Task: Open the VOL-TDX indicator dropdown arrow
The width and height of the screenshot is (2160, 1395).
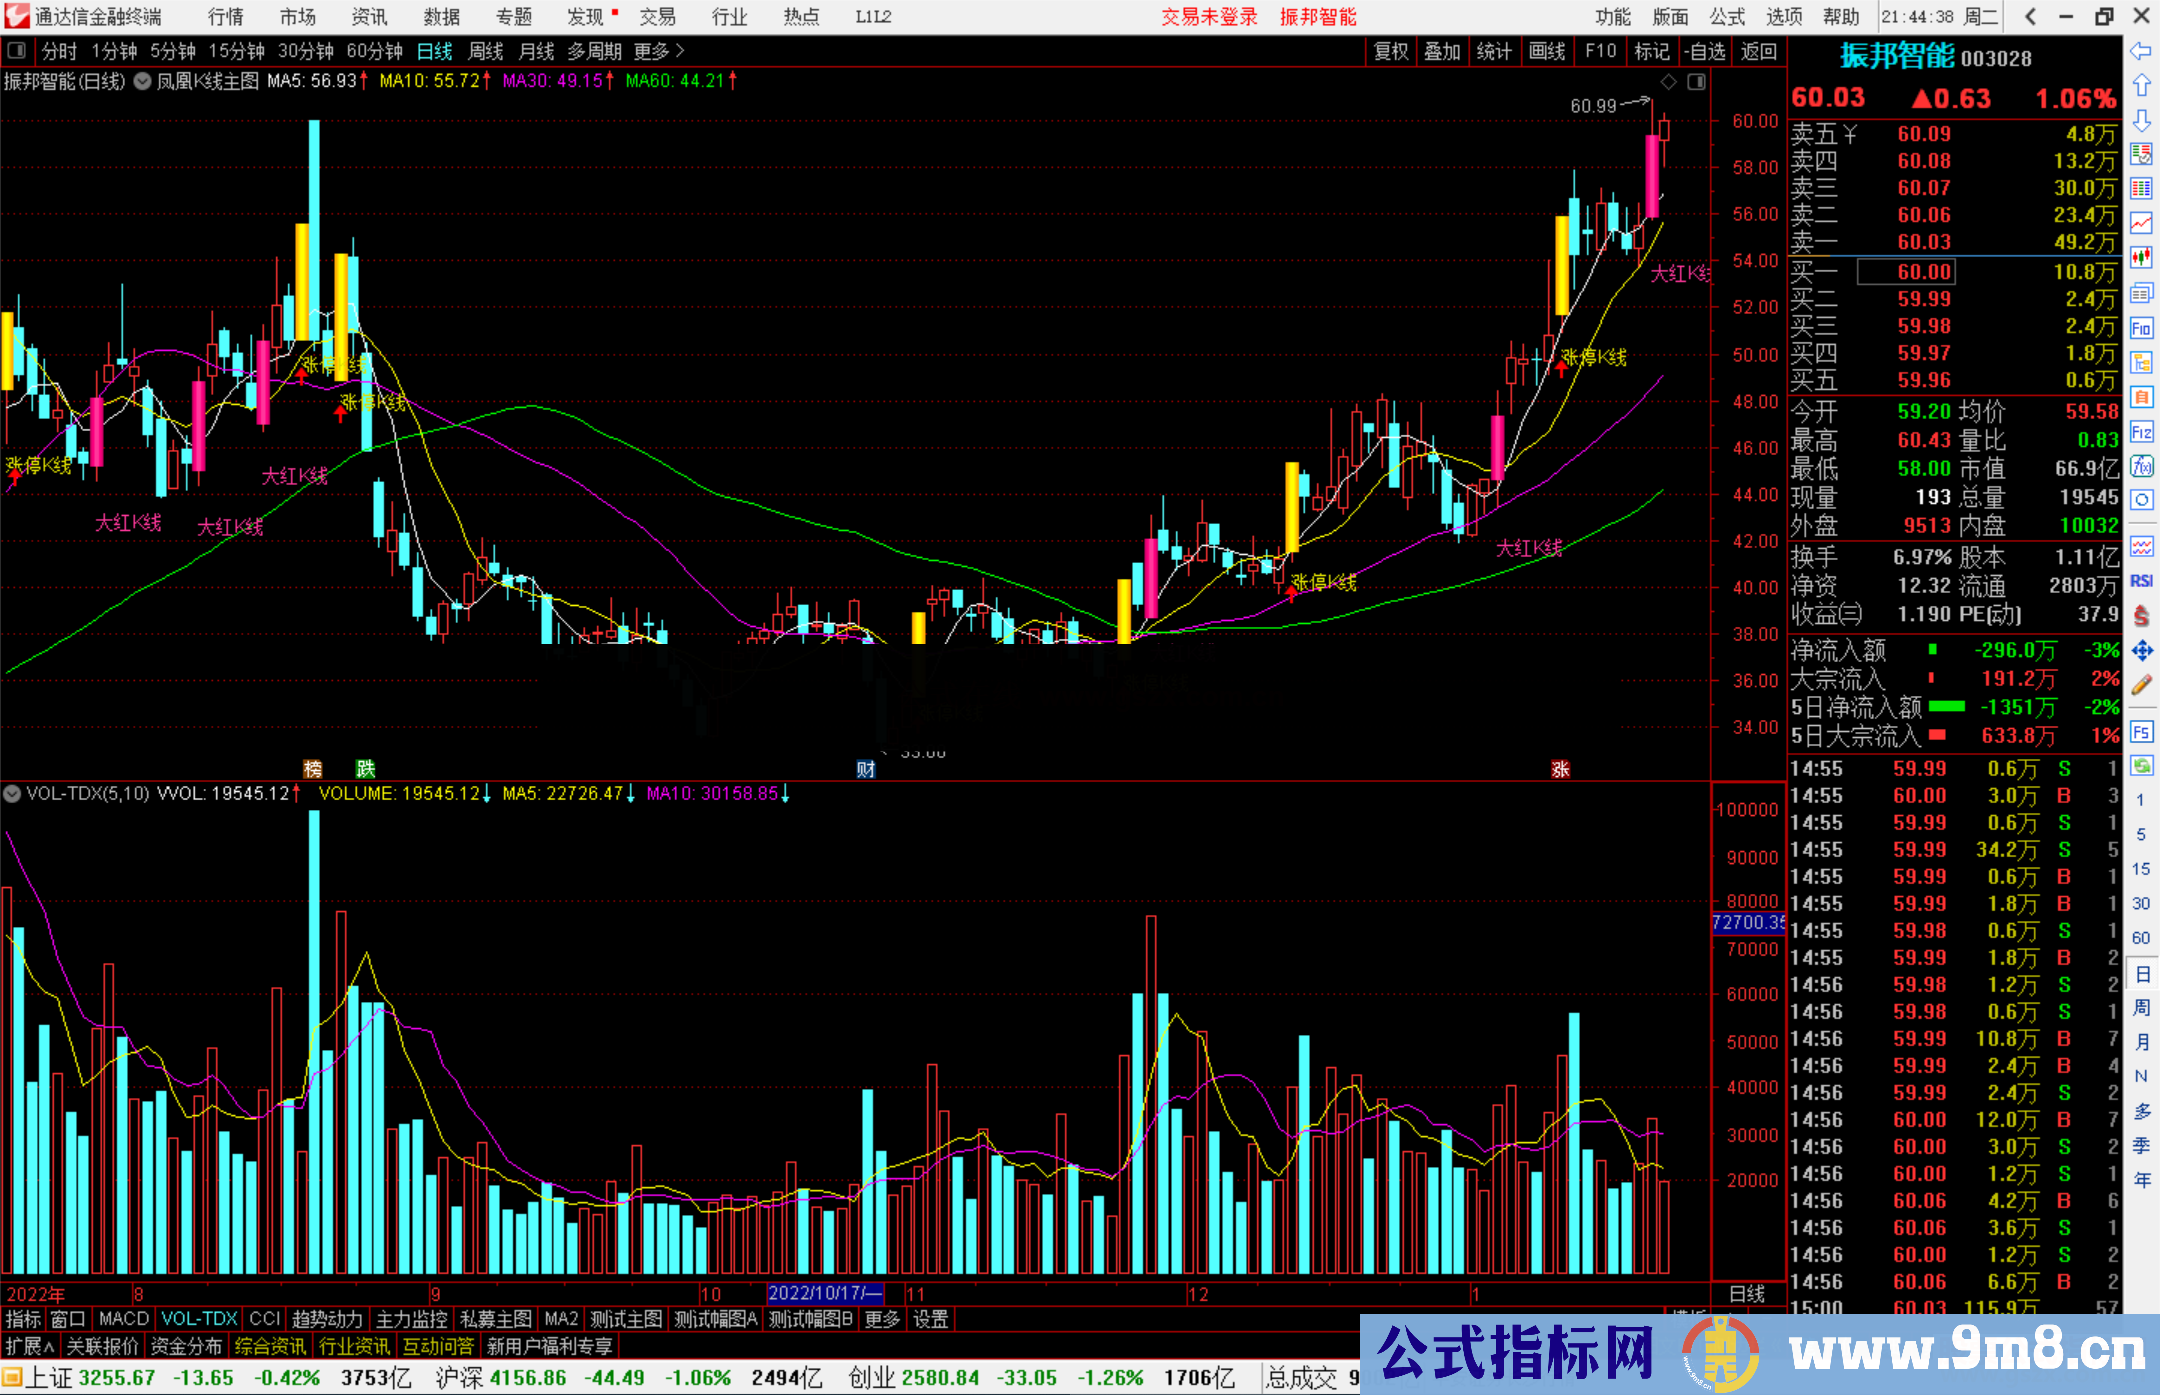Action: click(12, 794)
